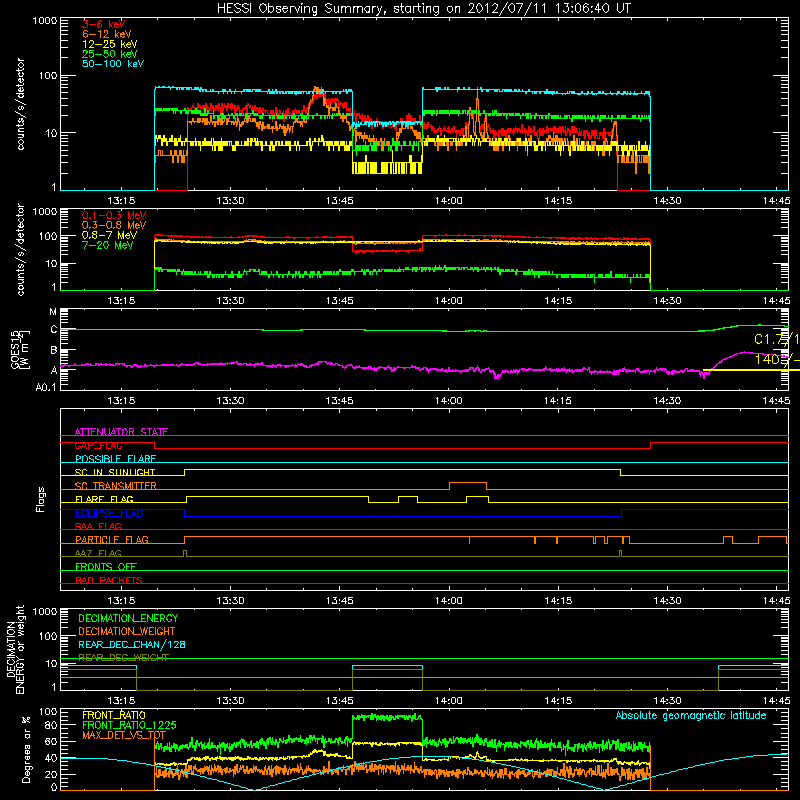Click the DECIMATION_WEIGHT legend entry
The height and width of the screenshot is (800, 800).
point(127,632)
